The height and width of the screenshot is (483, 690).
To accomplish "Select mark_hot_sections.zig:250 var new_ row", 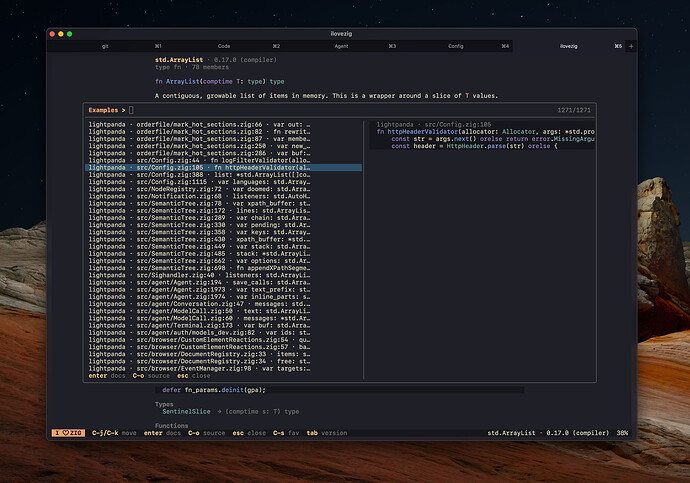I will (x=224, y=146).
